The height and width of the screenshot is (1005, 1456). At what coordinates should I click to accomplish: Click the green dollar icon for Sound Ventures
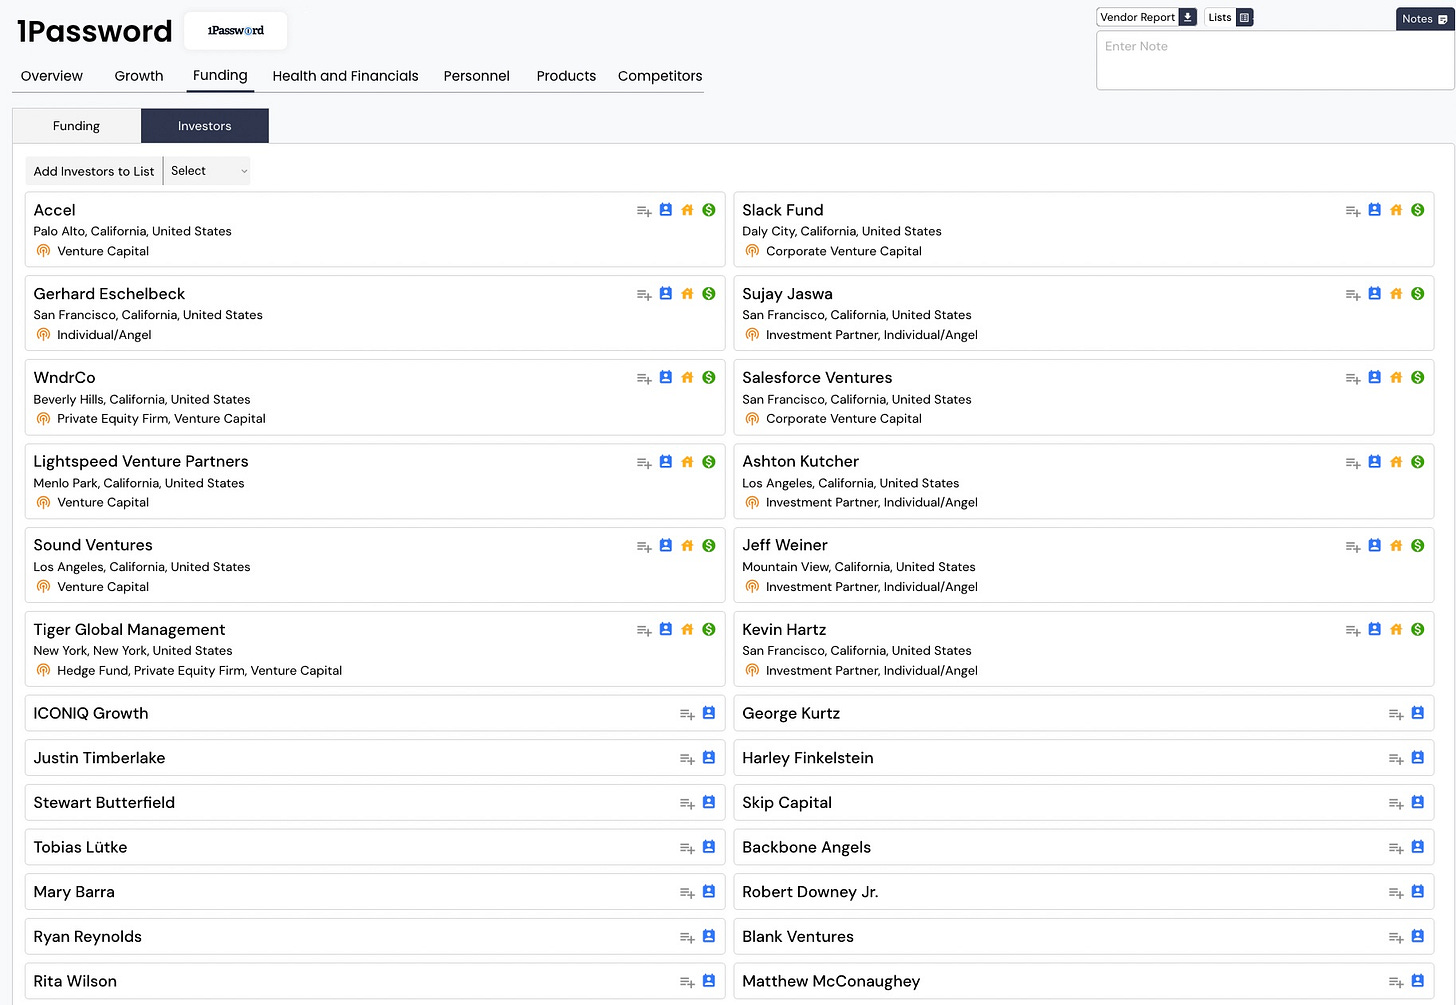(709, 546)
